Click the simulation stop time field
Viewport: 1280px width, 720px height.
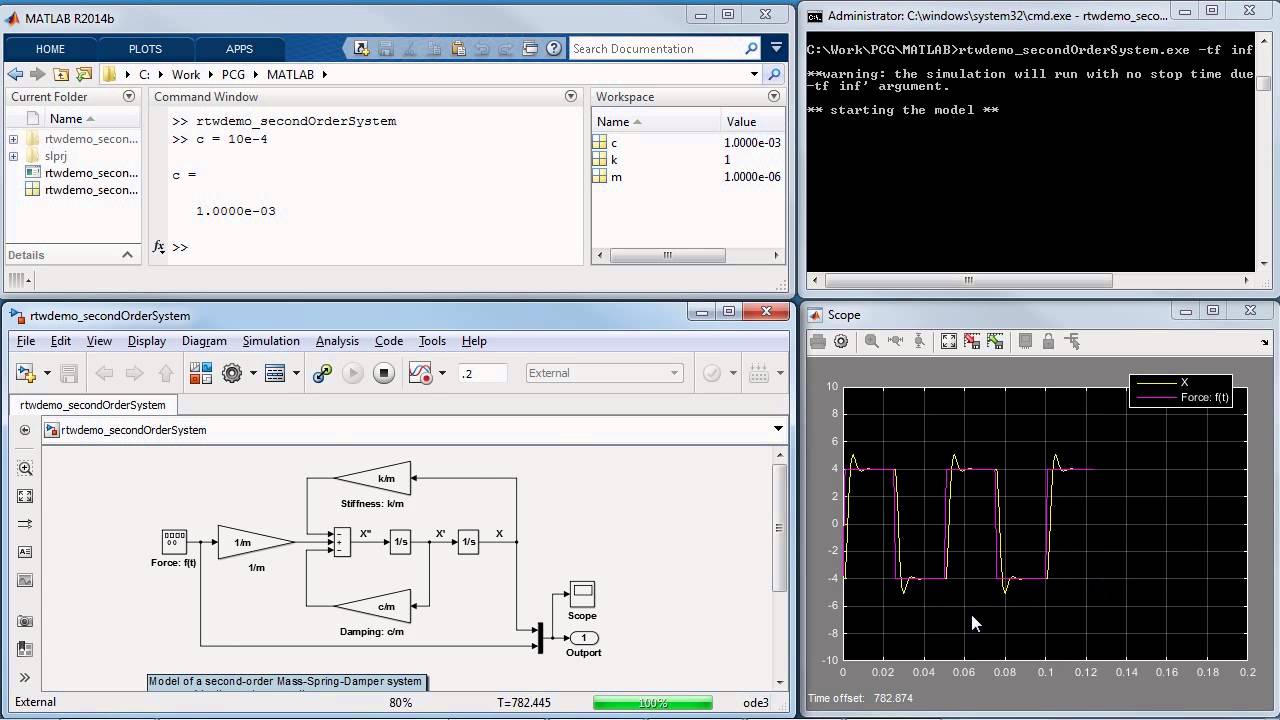[483, 373]
